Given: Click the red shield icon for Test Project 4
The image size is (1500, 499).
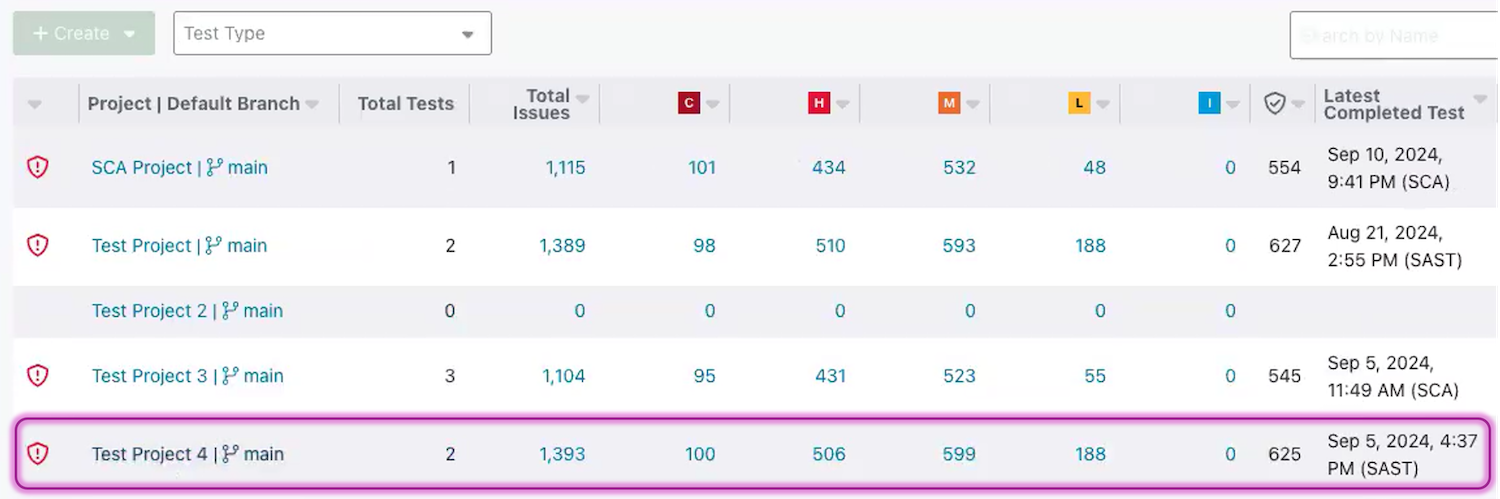Looking at the screenshot, I should [37, 453].
